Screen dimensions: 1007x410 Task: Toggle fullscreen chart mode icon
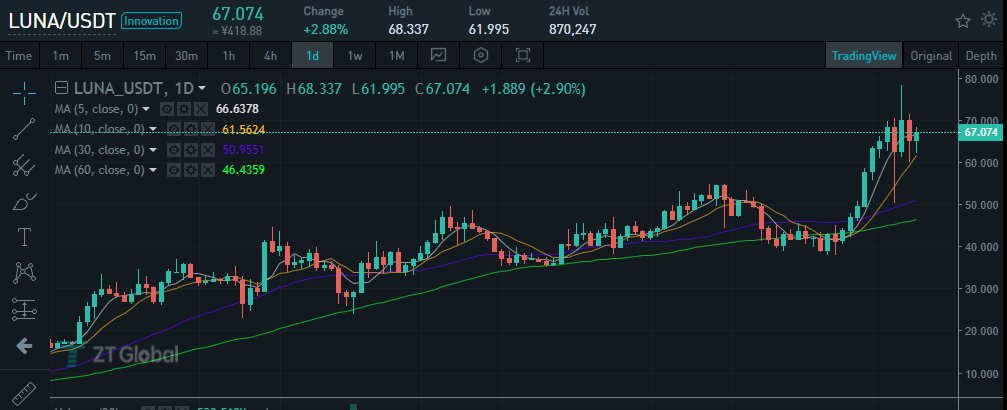click(523, 56)
